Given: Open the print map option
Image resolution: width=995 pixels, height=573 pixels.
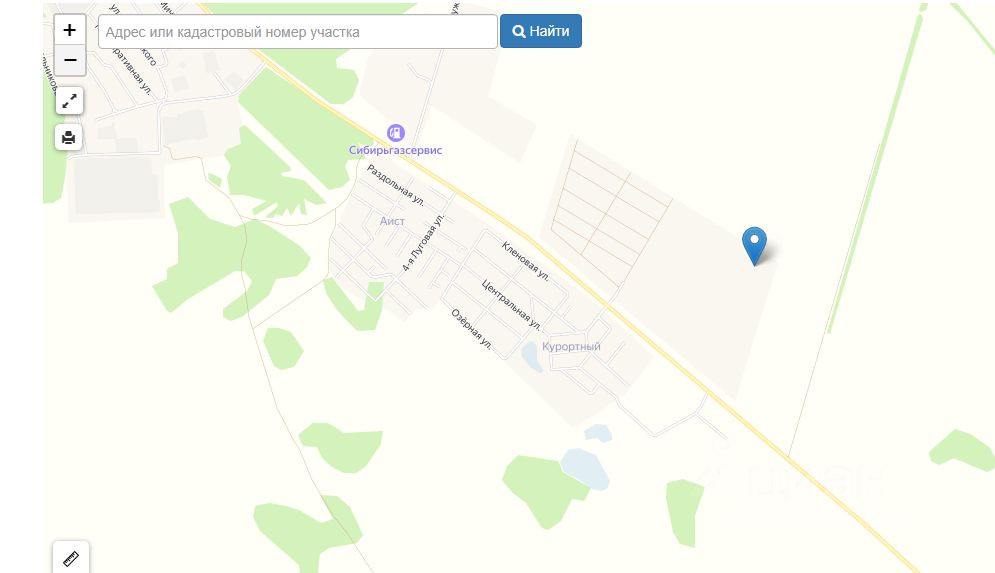Looking at the screenshot, I should point(69,137).
